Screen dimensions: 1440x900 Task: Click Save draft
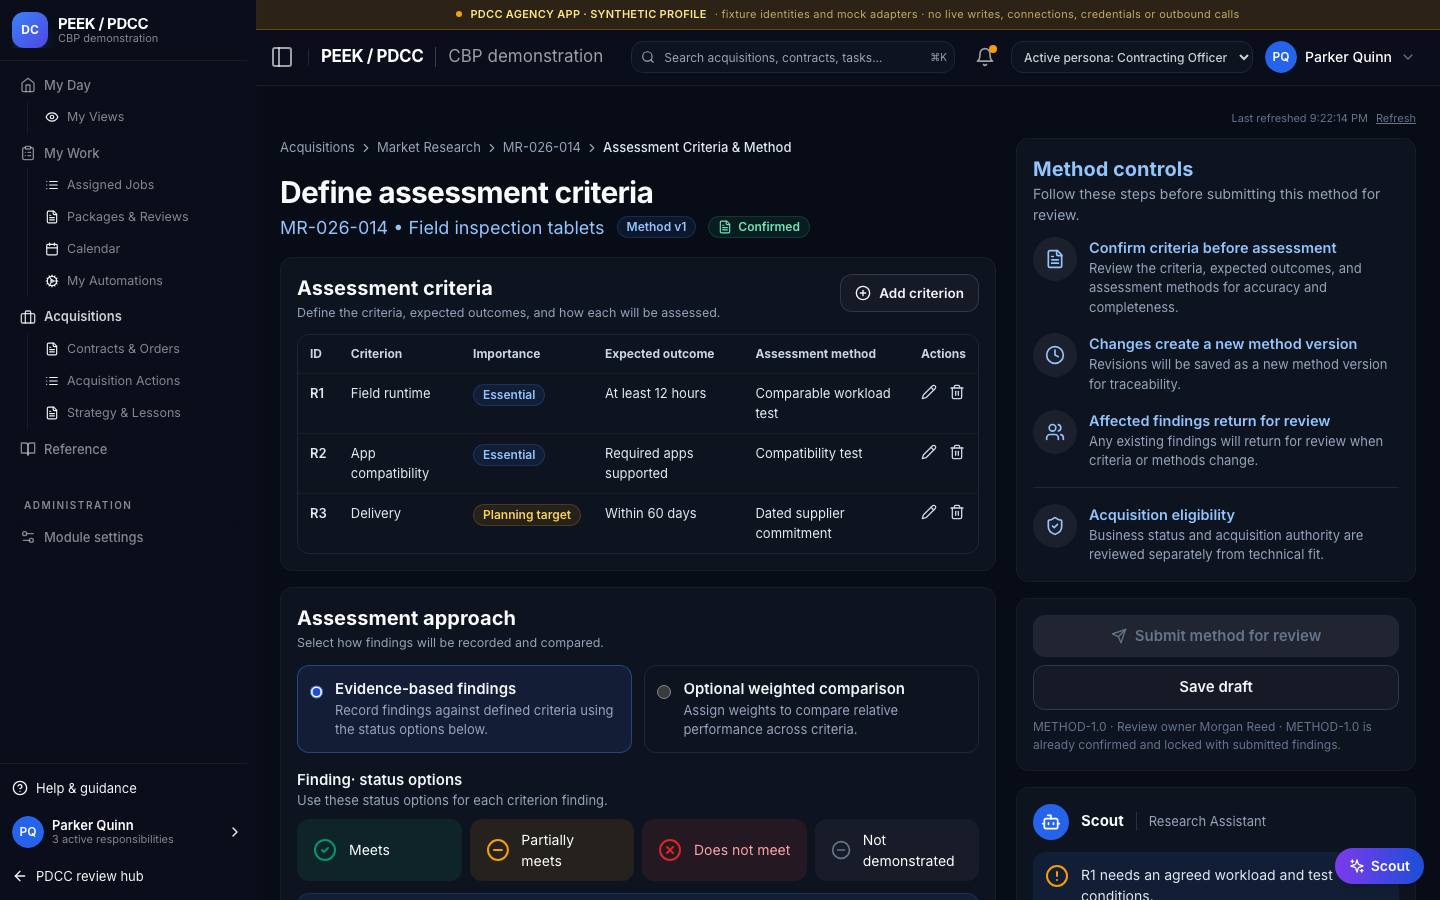click(1215, 687)
